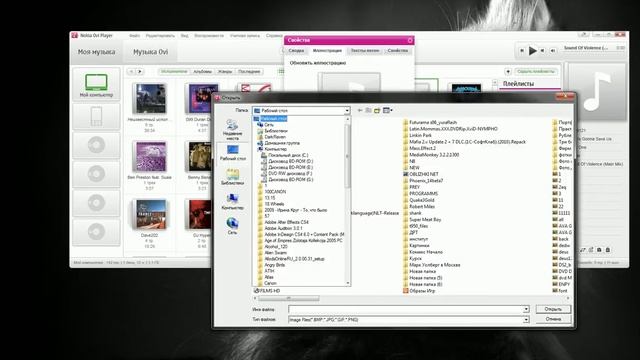The height and width of the screenshot is (360, 640).
Task: Switch to Тексты песен tab in Свойства
Action: click(365, 51)
